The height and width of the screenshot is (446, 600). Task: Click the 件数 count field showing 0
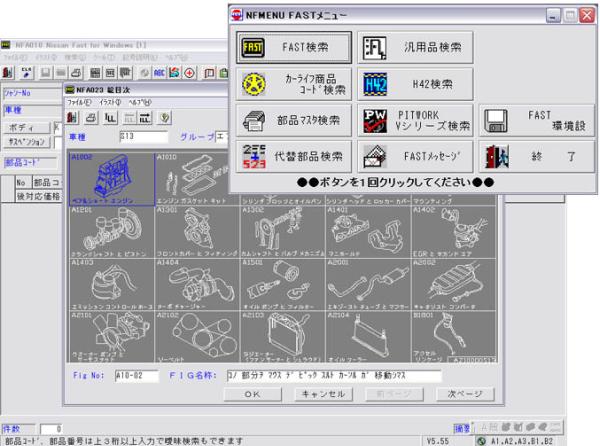[x=51, y=429]
